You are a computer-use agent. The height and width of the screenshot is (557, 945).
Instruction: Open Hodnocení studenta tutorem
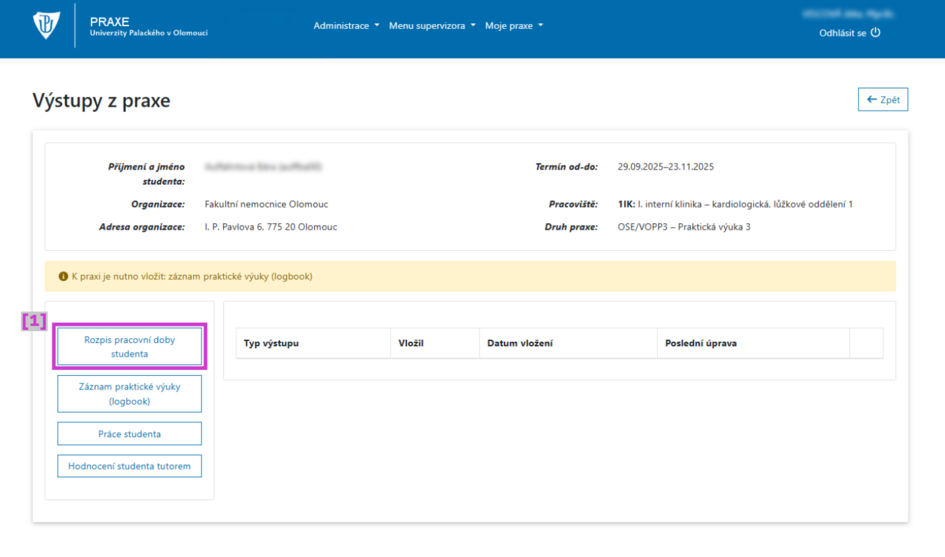[130, 466]
